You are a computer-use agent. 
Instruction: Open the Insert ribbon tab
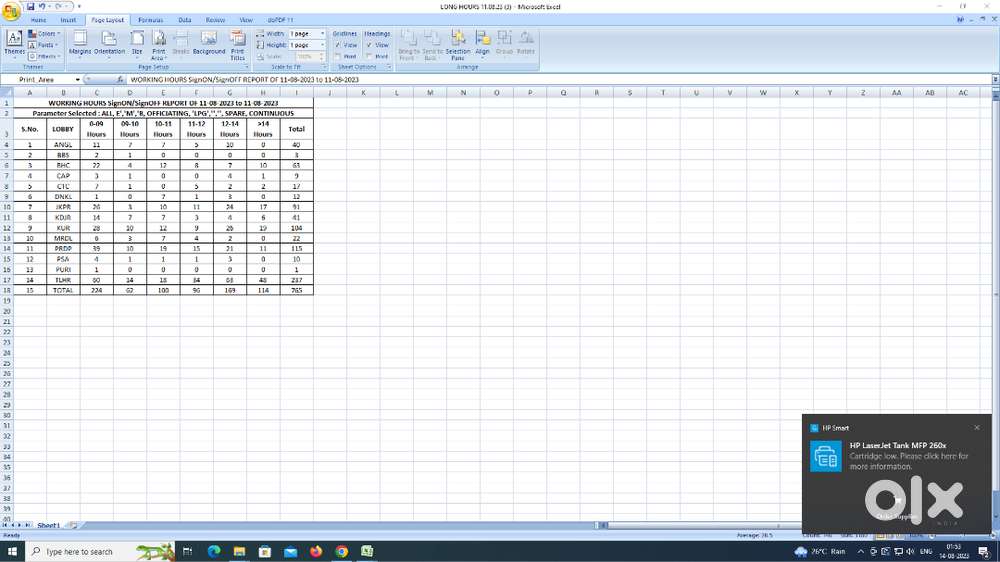coord(68,20)
